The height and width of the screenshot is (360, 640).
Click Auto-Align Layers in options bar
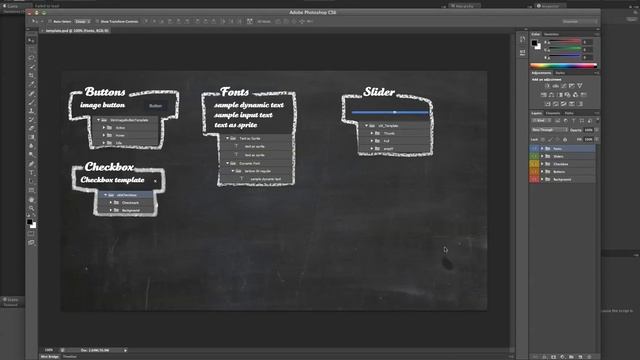point(250,21)
